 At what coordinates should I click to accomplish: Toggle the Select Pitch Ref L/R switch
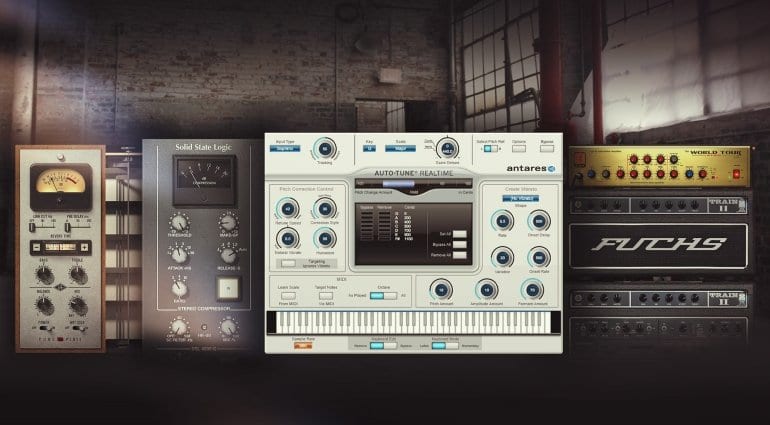click(490, 148)
